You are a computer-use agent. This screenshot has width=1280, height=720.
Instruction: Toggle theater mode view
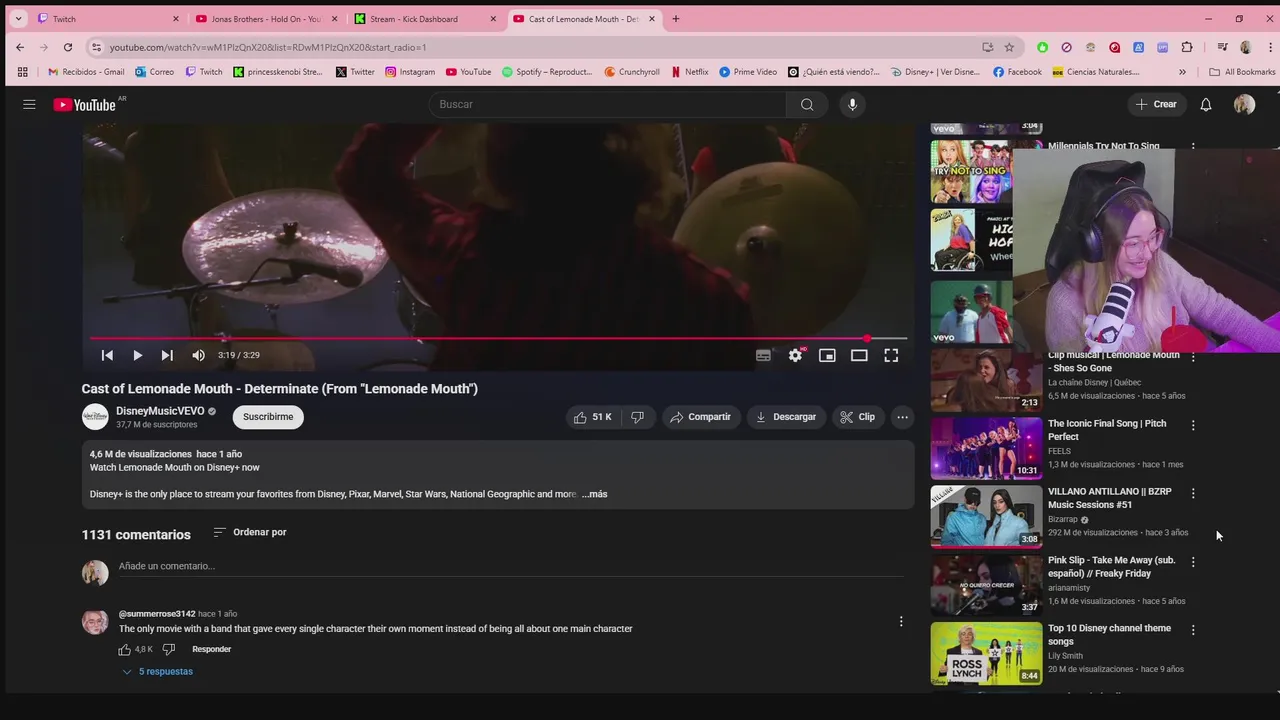point(859,355)
